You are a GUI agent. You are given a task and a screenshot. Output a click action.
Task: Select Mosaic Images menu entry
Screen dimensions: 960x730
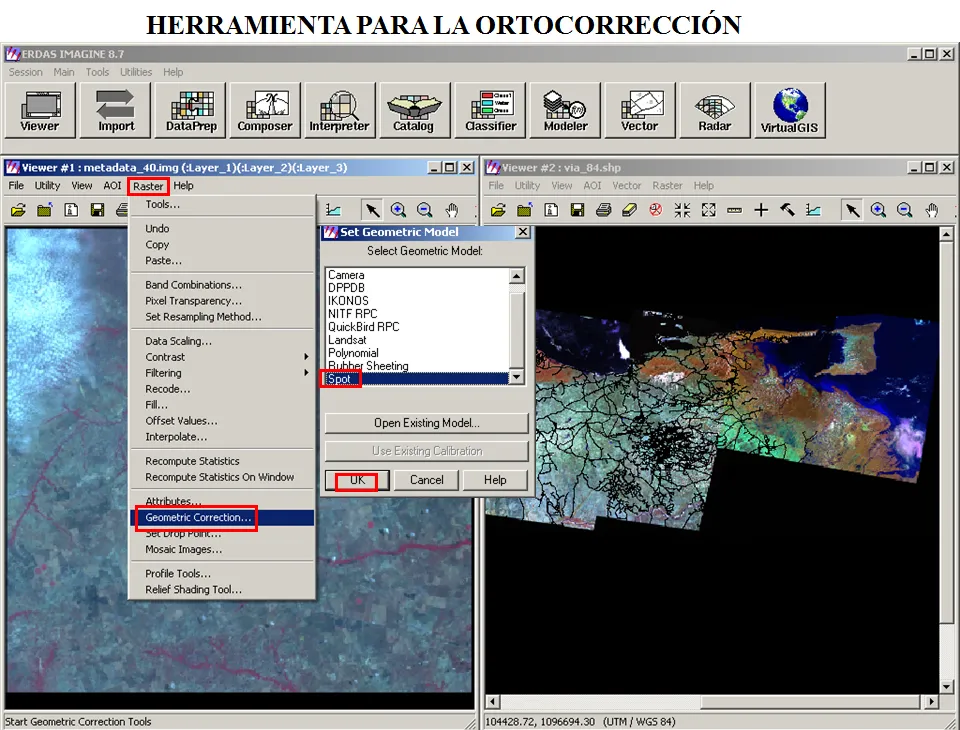[x=222, y=549]
